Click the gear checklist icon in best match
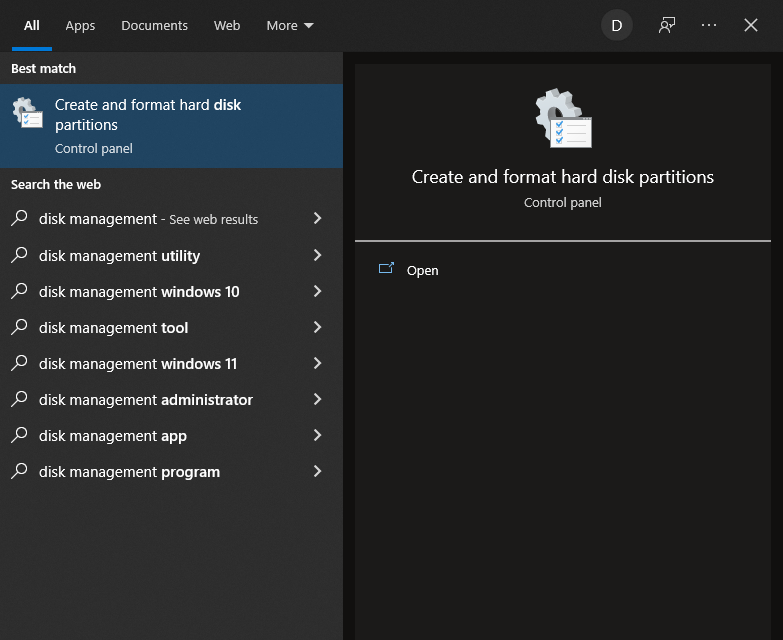The height and width of the screenshot is (640, 783). [x=27, y=112]
